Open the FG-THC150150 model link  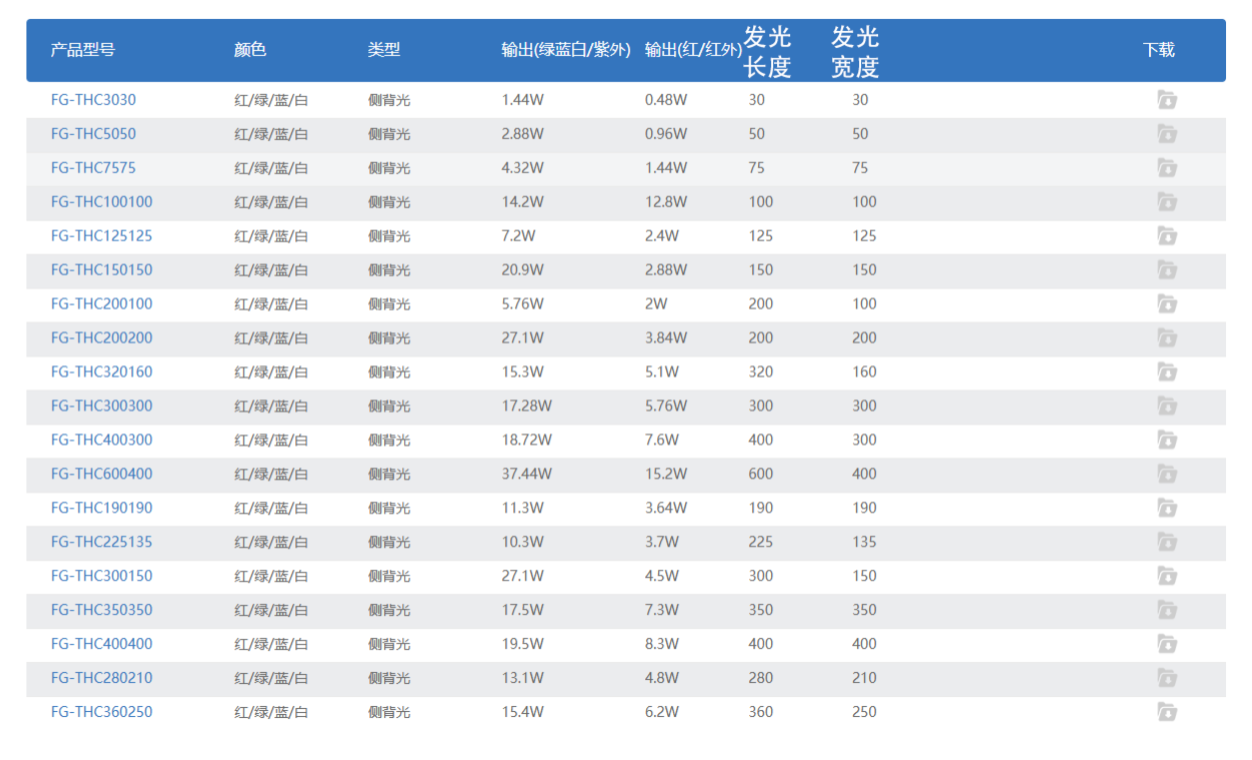click(x=102, y=270)
